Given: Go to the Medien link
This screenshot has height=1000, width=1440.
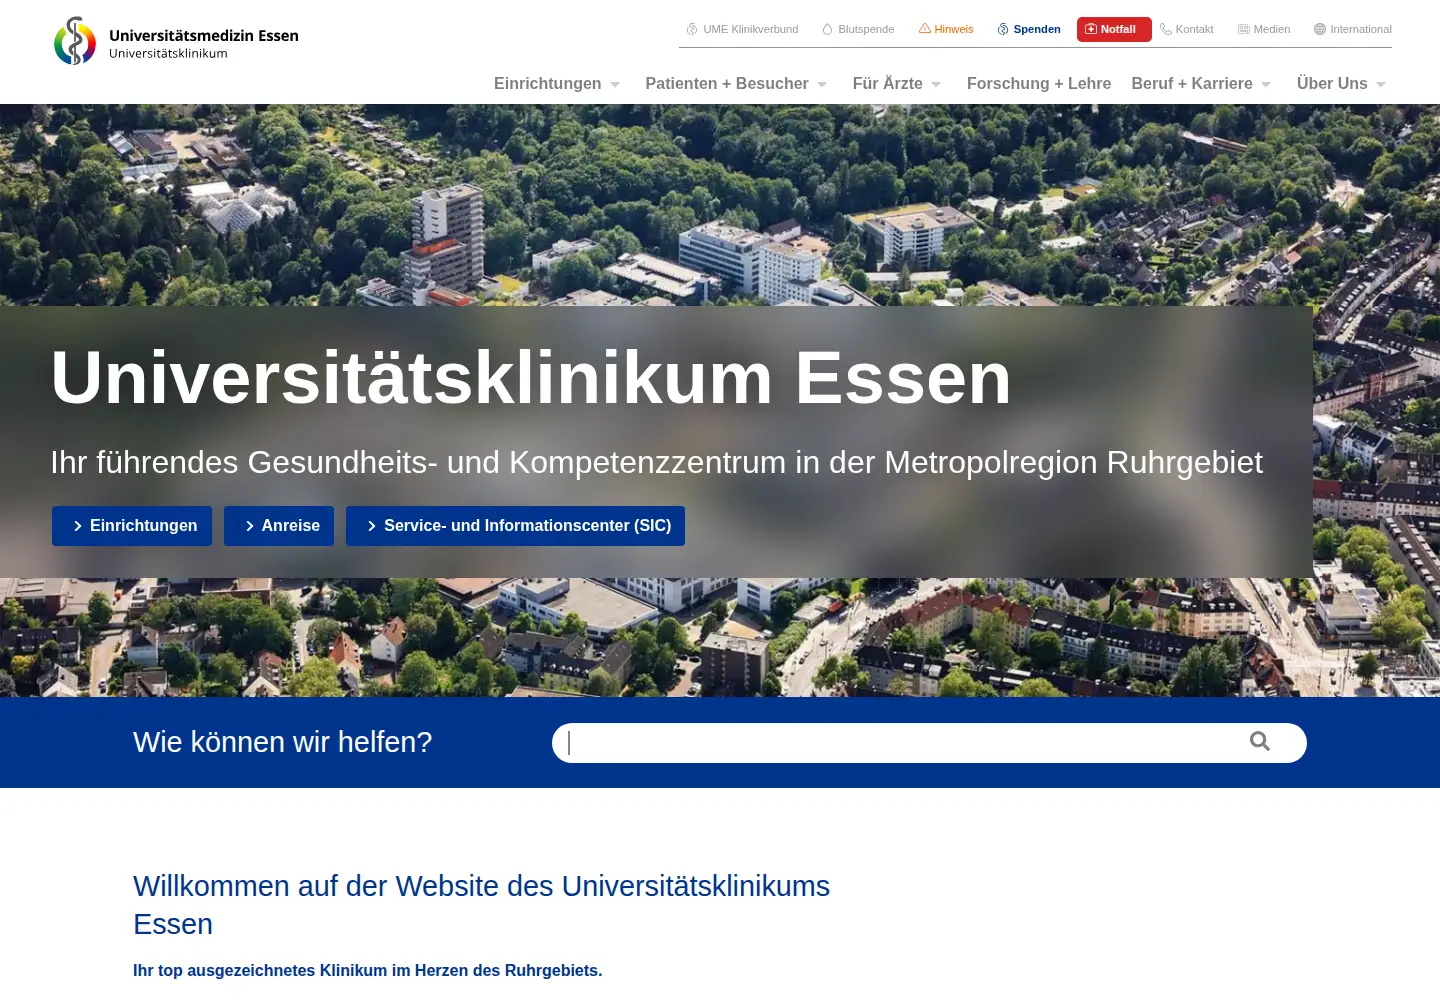Looking at the screenshot, I should tap(1272, 29).
